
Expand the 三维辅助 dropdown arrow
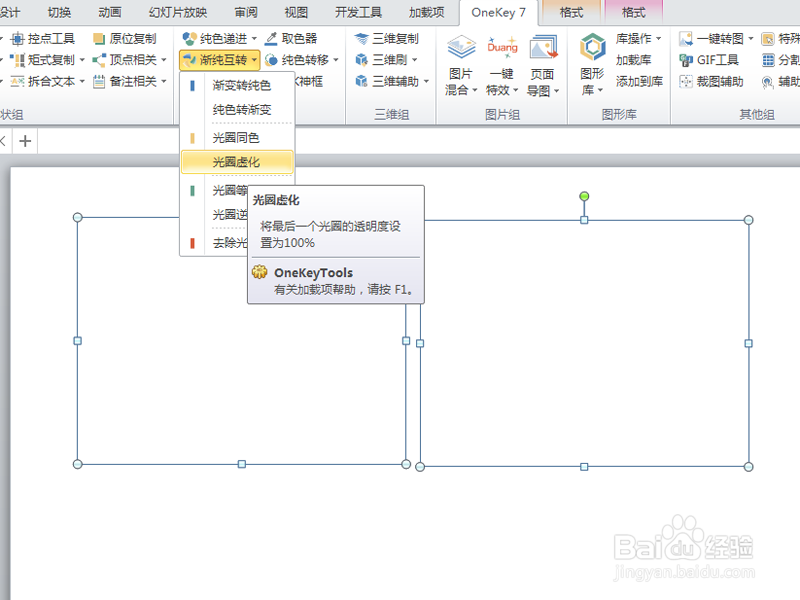tap(426, 82)
